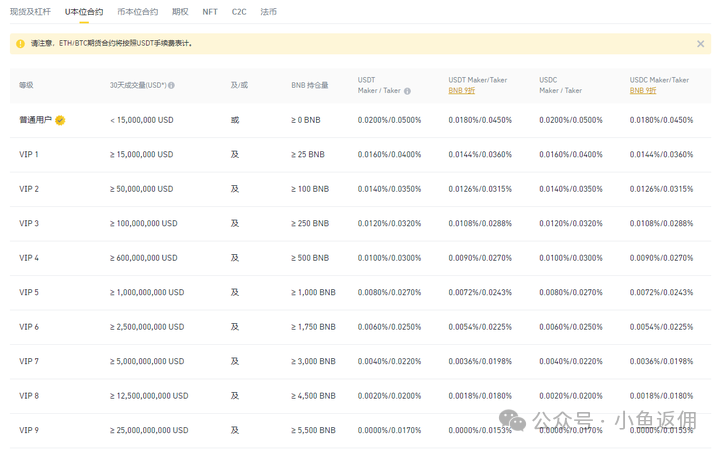This screenshot has width=720, height=450.
Task: Click the ≥ 1,000,000,000 USD volume cell
Action: (147, 292)
